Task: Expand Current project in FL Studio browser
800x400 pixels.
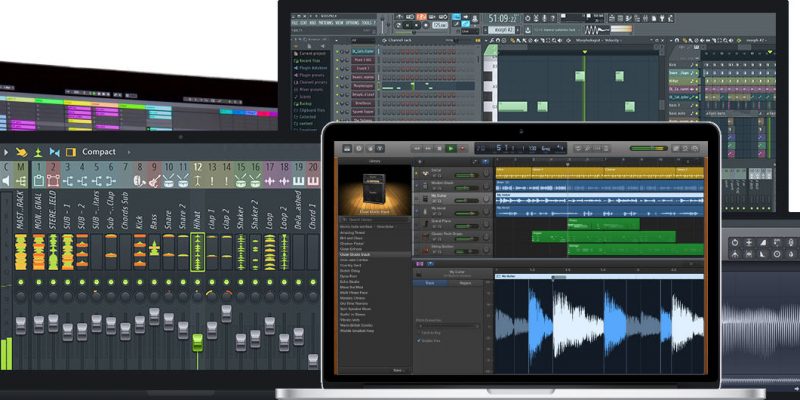Action: click(311, 53)
